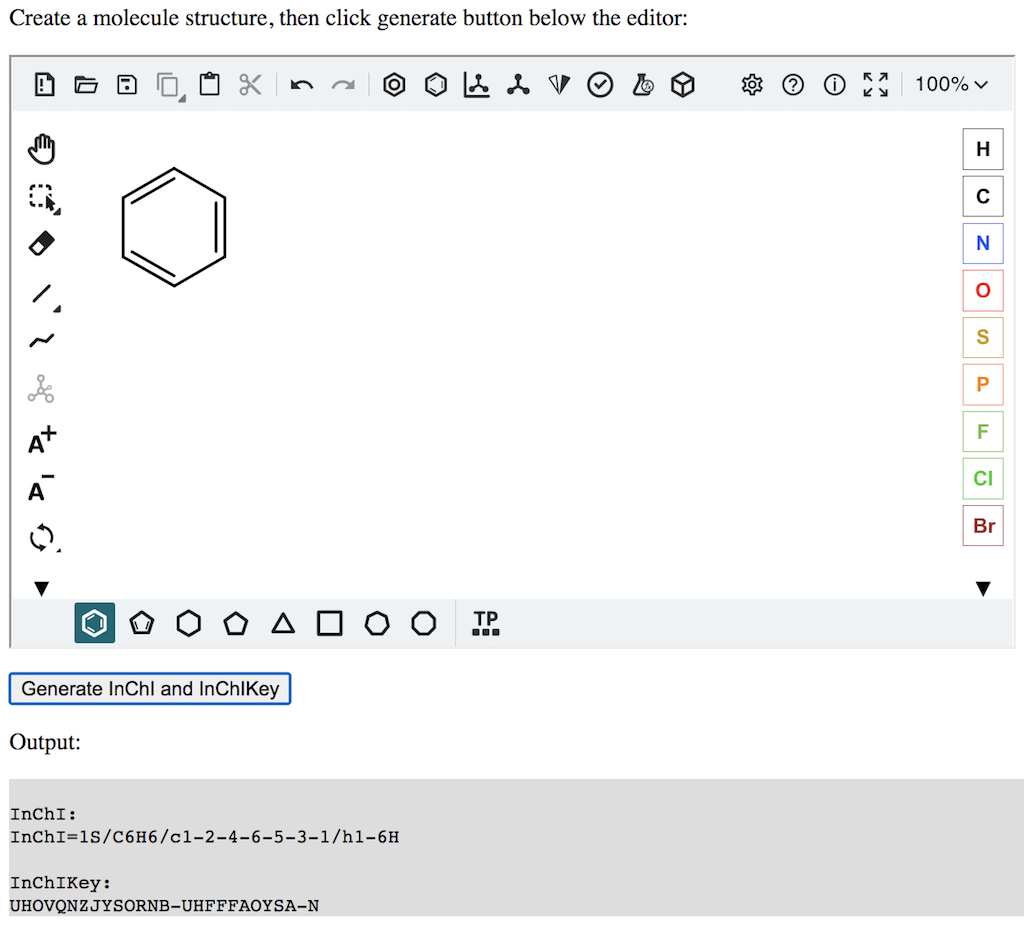Open the zoom percentage dropdown
The image size is (1024, 931).
click(950, 84)
